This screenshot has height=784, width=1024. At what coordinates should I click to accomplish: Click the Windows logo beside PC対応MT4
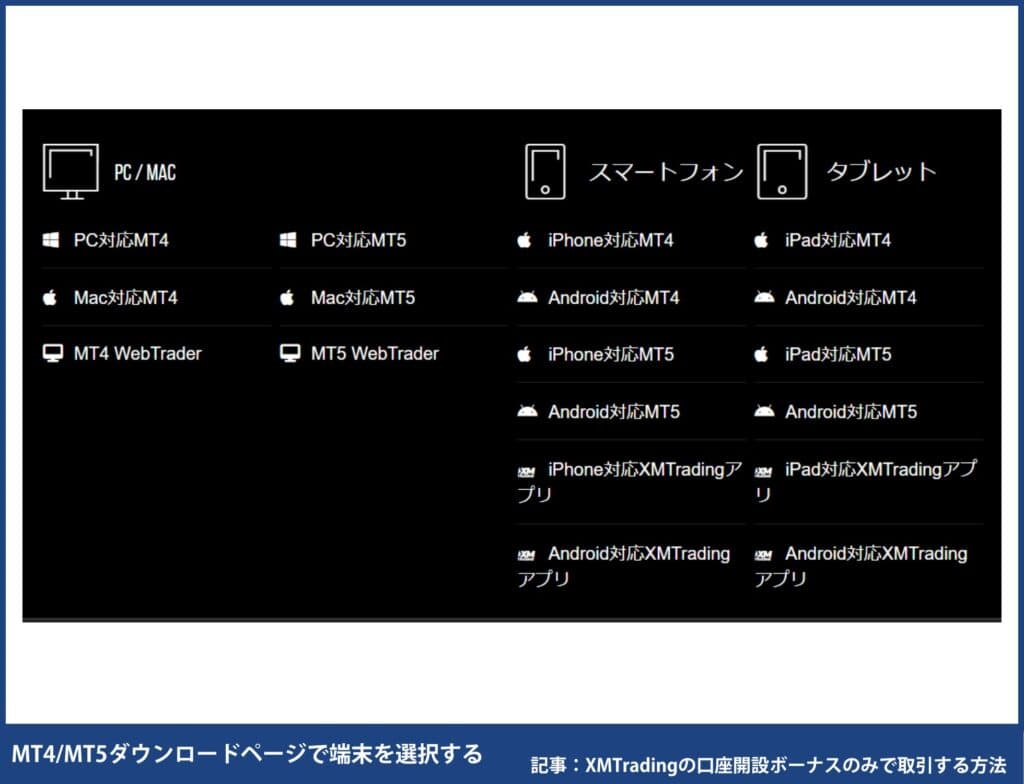coord(50,240)
